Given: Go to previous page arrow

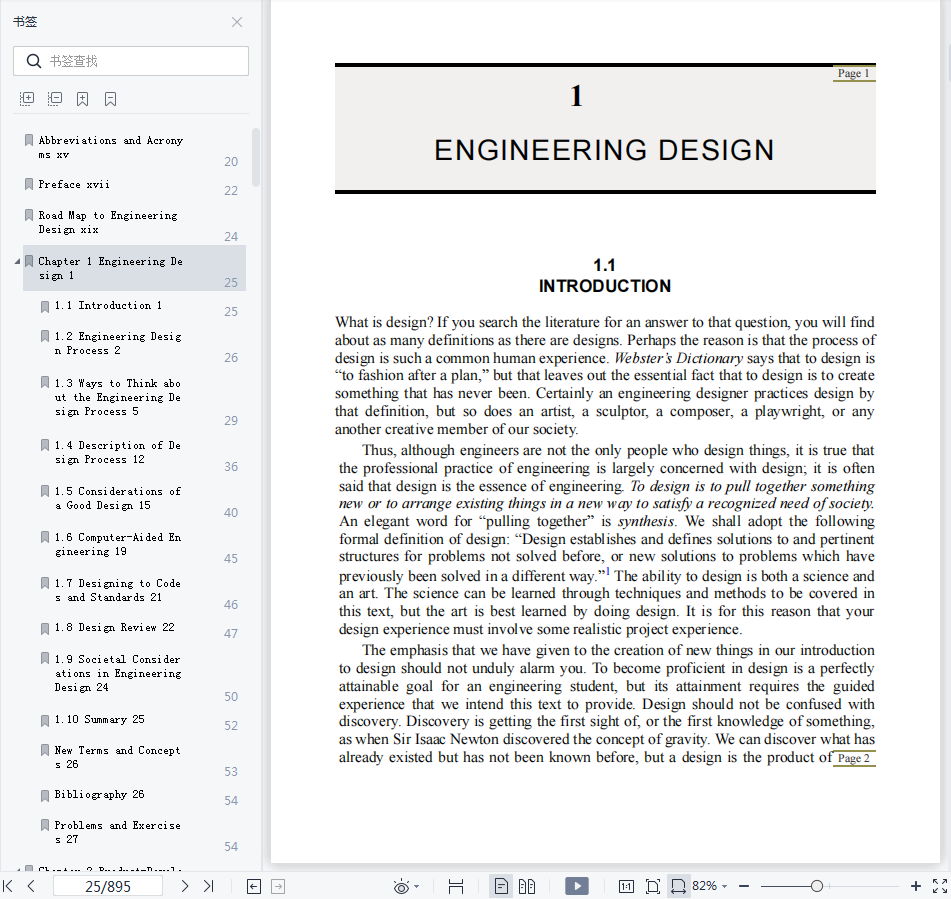Looking at the screenshot, I should coord(32,886).
